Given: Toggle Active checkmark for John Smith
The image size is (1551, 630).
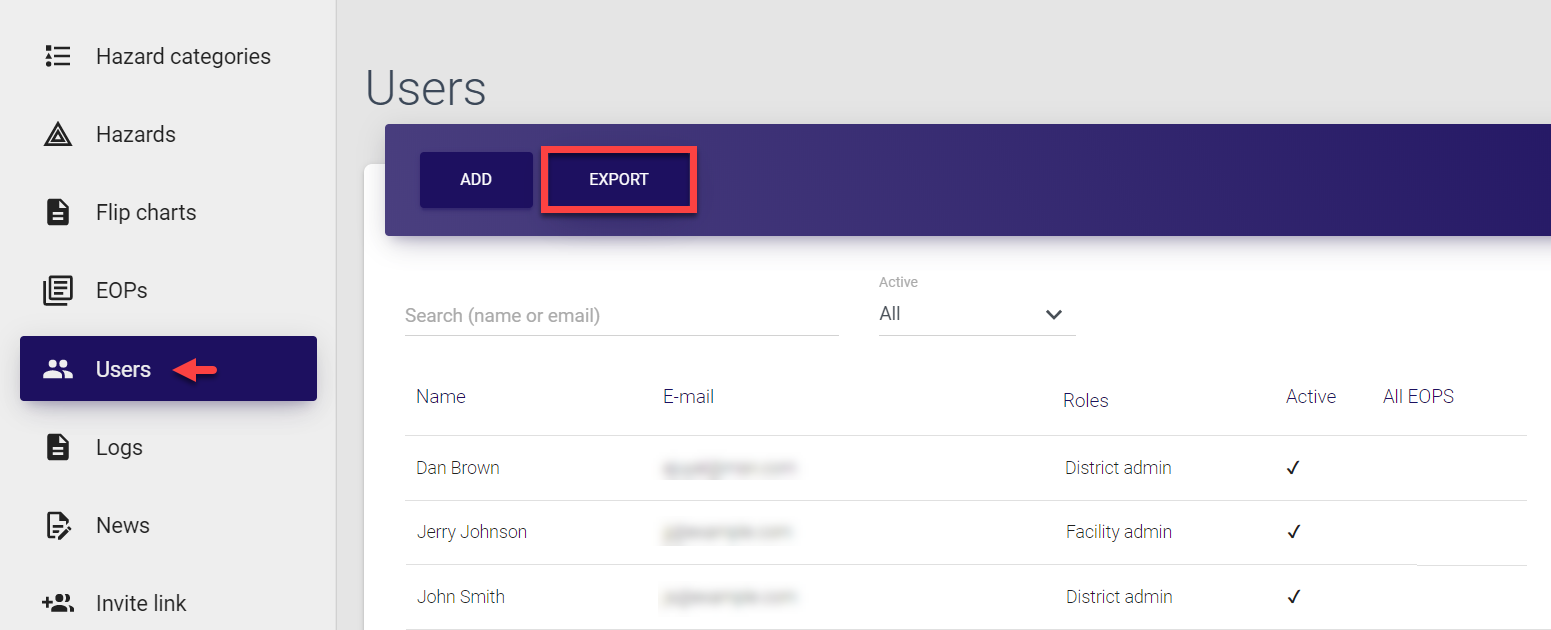Looking at the screenshot, I should 1293,597.
